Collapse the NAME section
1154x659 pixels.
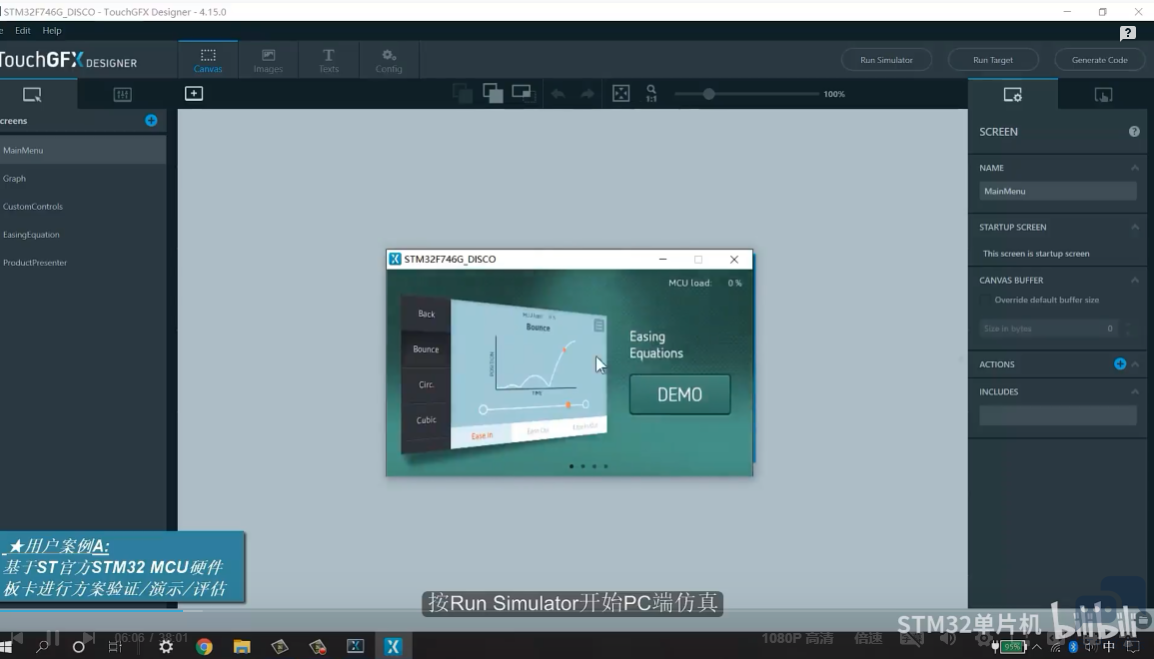click(x=1135, y=168)
